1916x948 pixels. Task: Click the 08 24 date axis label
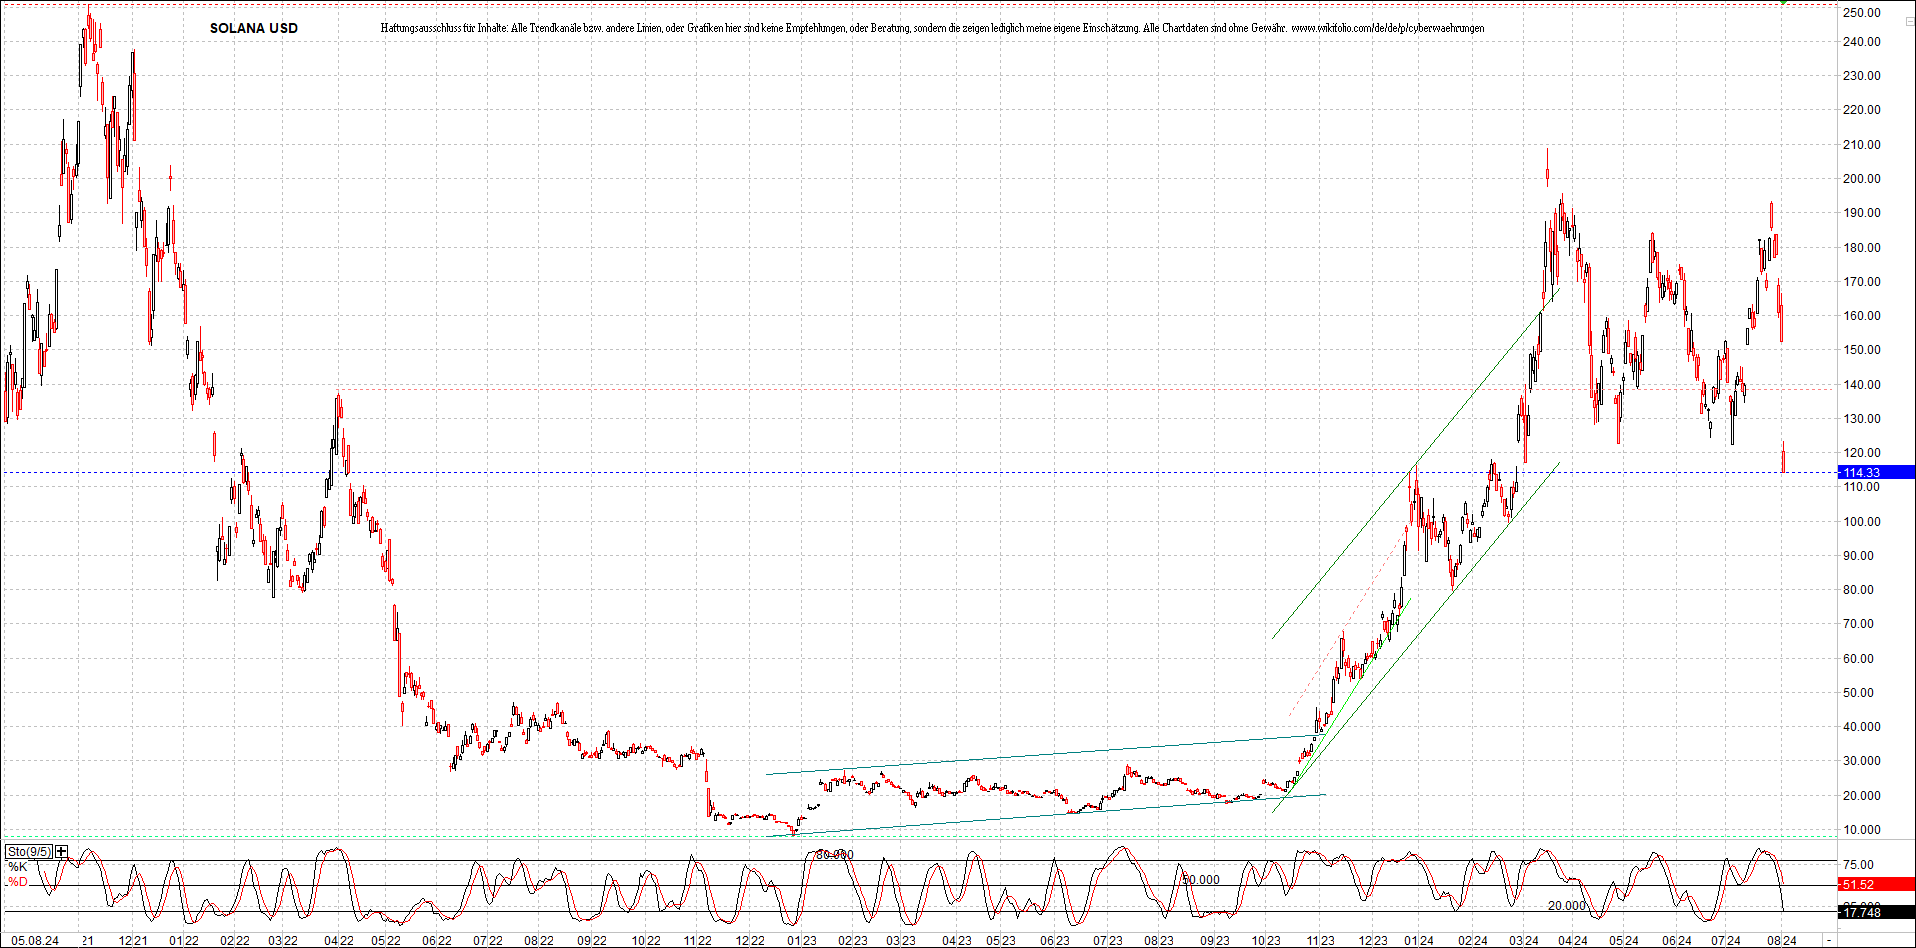click(1781, 941)
